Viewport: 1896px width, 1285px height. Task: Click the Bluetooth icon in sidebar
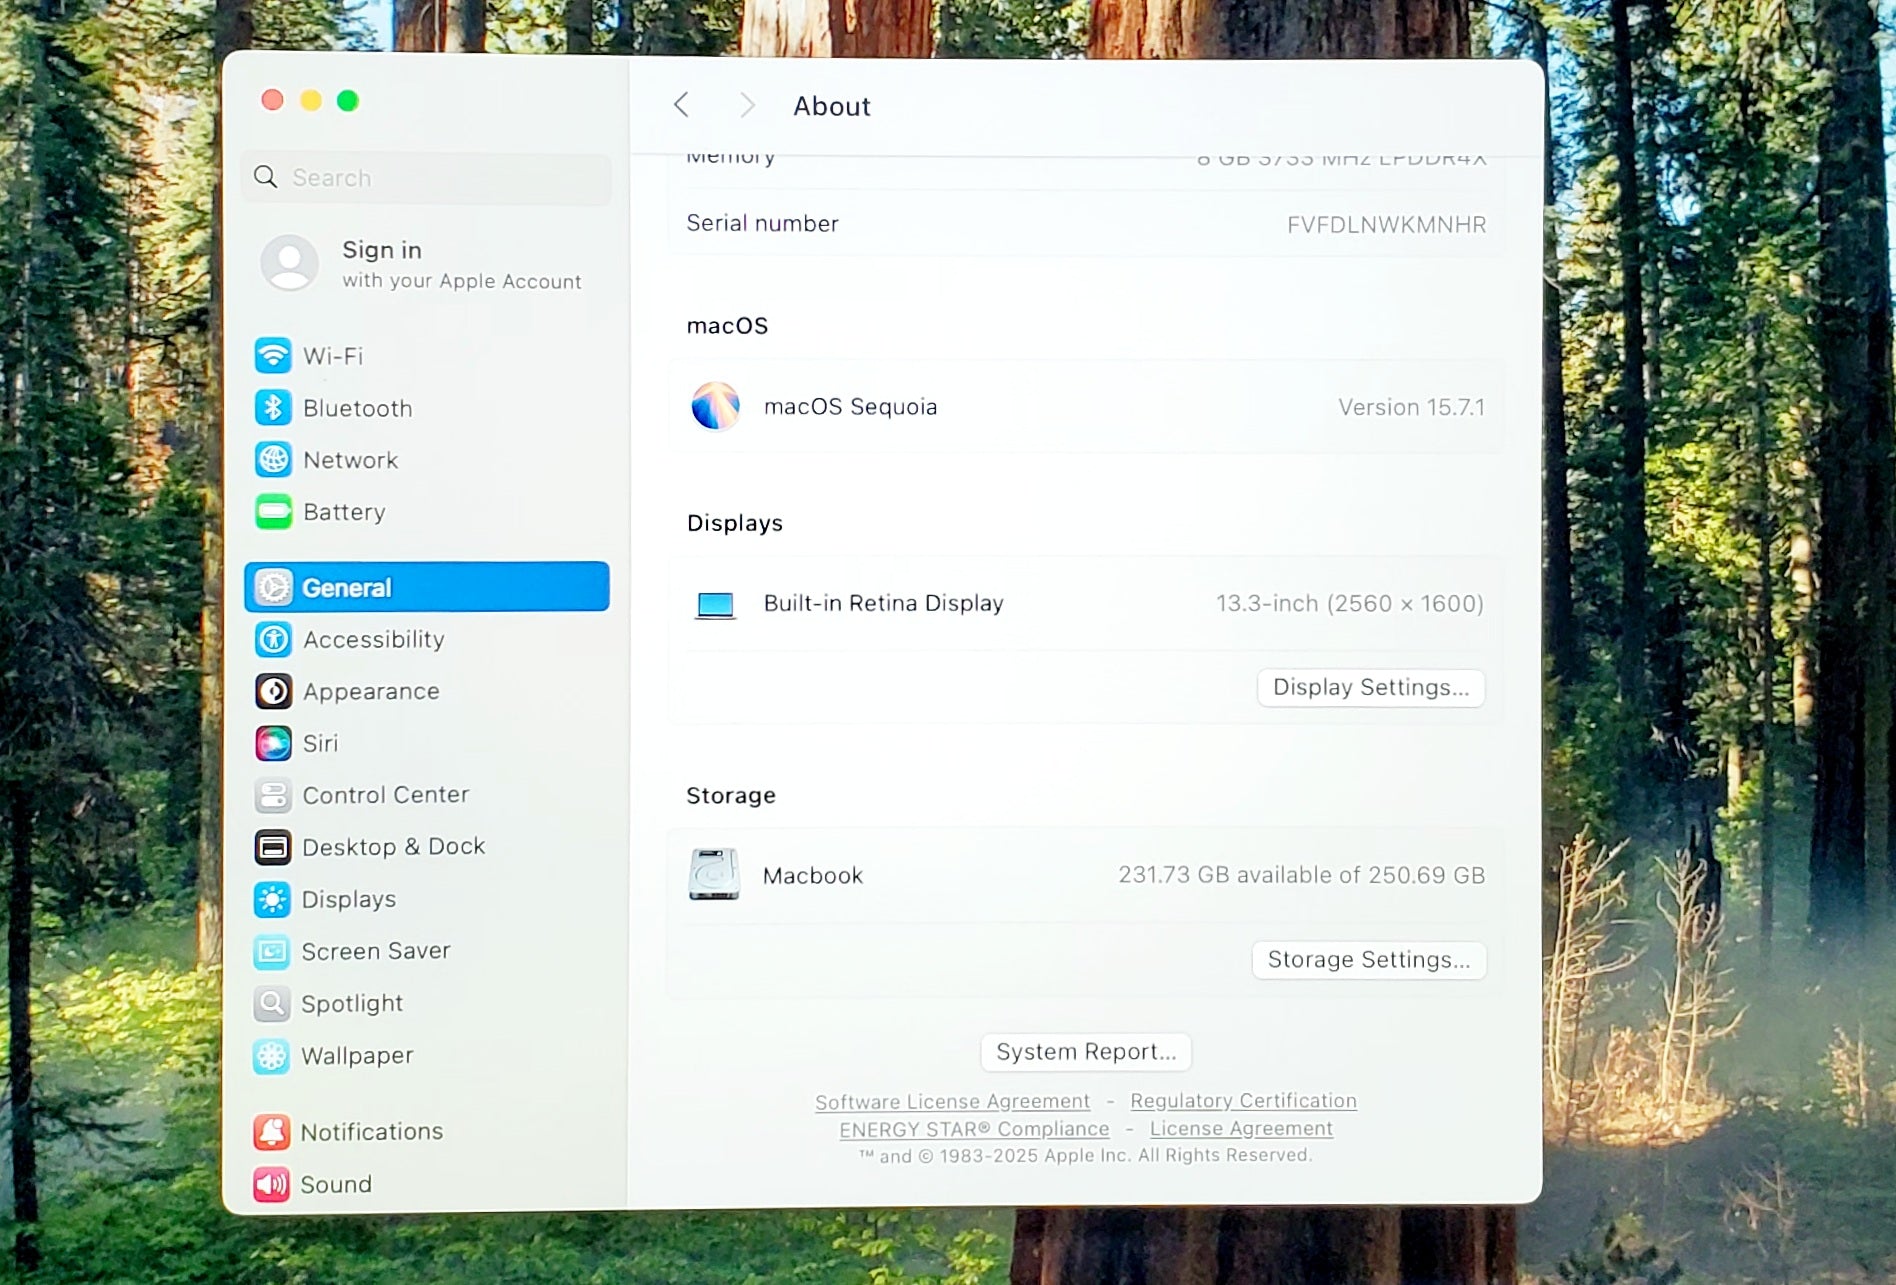point(273,408)
